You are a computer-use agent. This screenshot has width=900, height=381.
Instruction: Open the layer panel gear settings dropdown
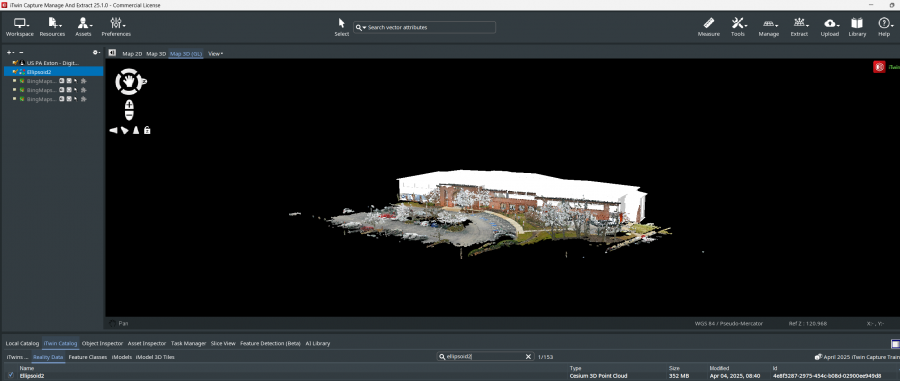96,52
